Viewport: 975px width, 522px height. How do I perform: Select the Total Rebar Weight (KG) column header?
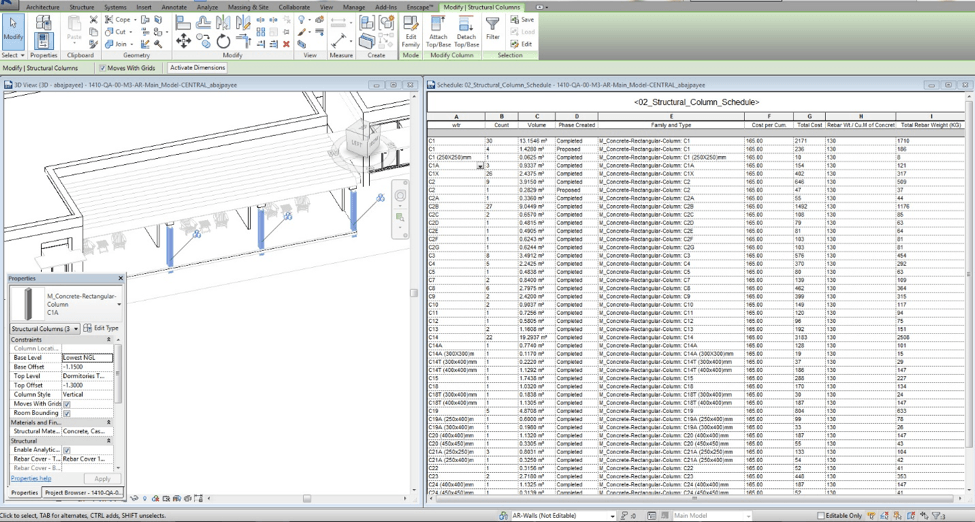coord(931,125)
